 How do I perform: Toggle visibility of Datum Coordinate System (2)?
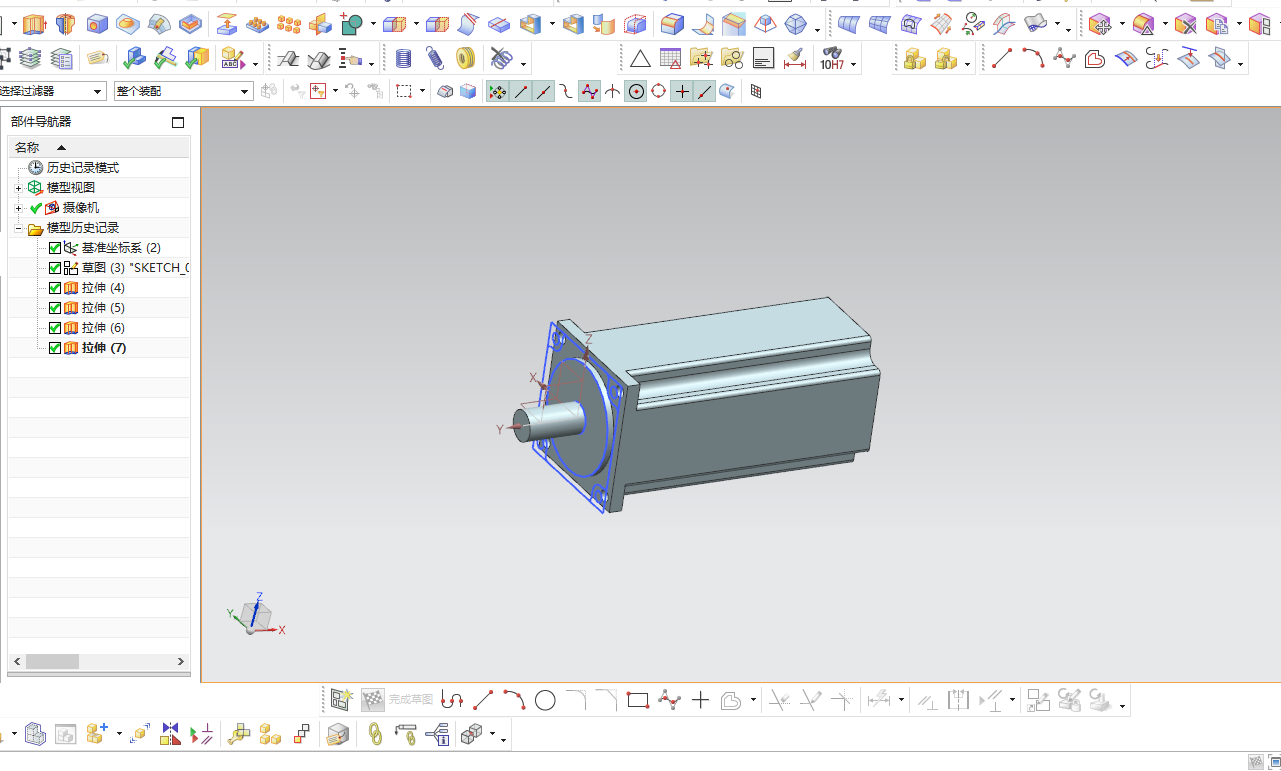[x=55, y=248]
